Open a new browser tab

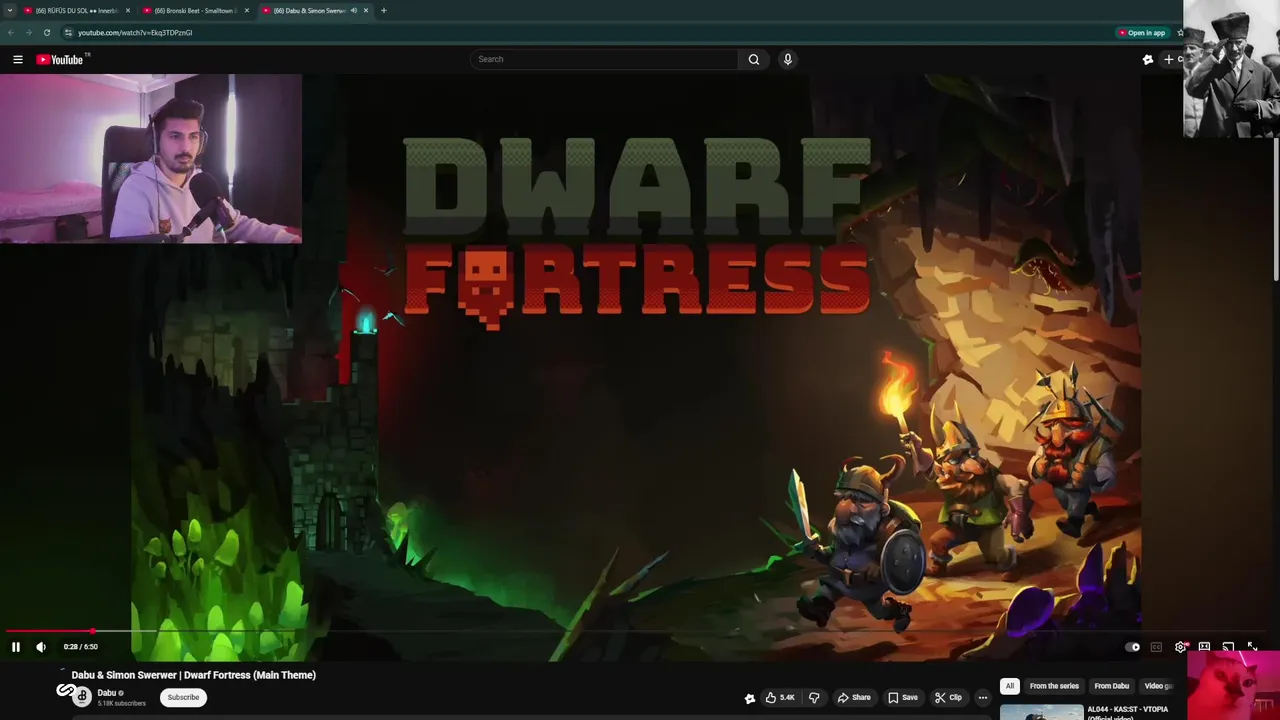point(384,10)
